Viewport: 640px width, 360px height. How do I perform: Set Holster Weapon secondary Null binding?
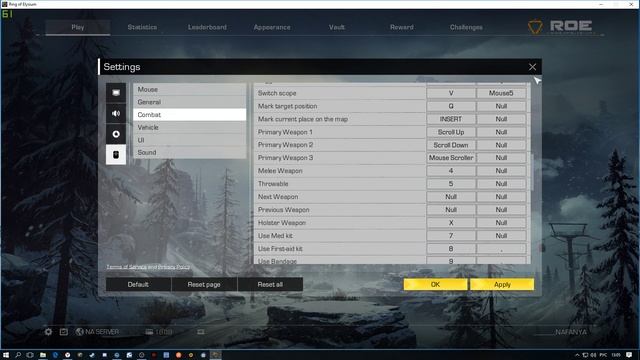coord(501,223)
